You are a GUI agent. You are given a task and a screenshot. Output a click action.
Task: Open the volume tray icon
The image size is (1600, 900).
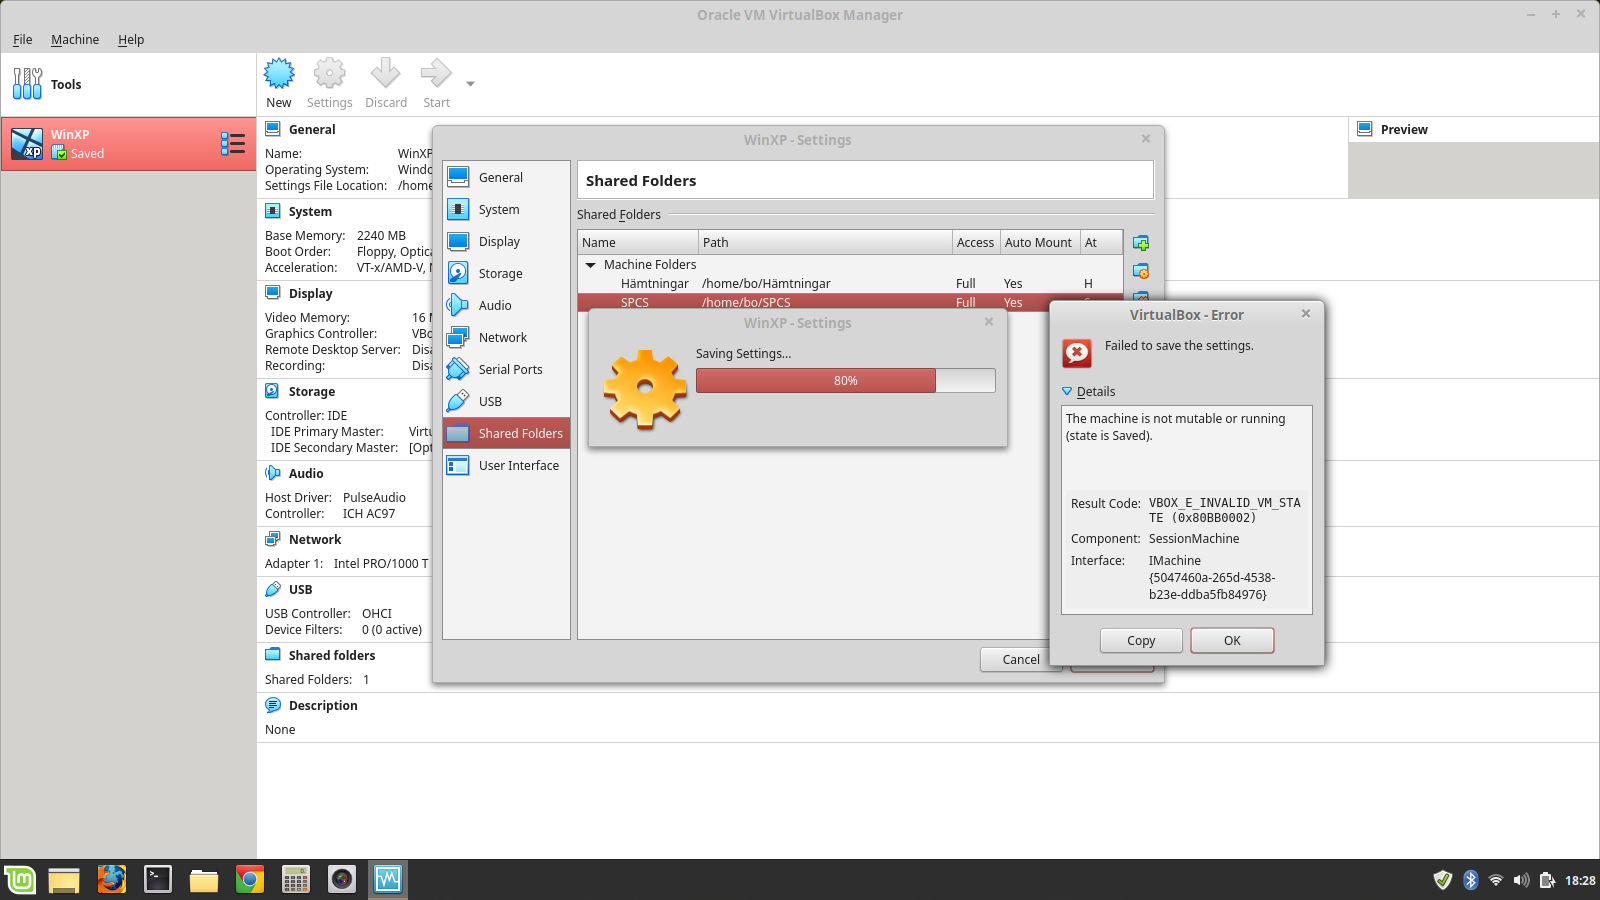(1521, 880)
